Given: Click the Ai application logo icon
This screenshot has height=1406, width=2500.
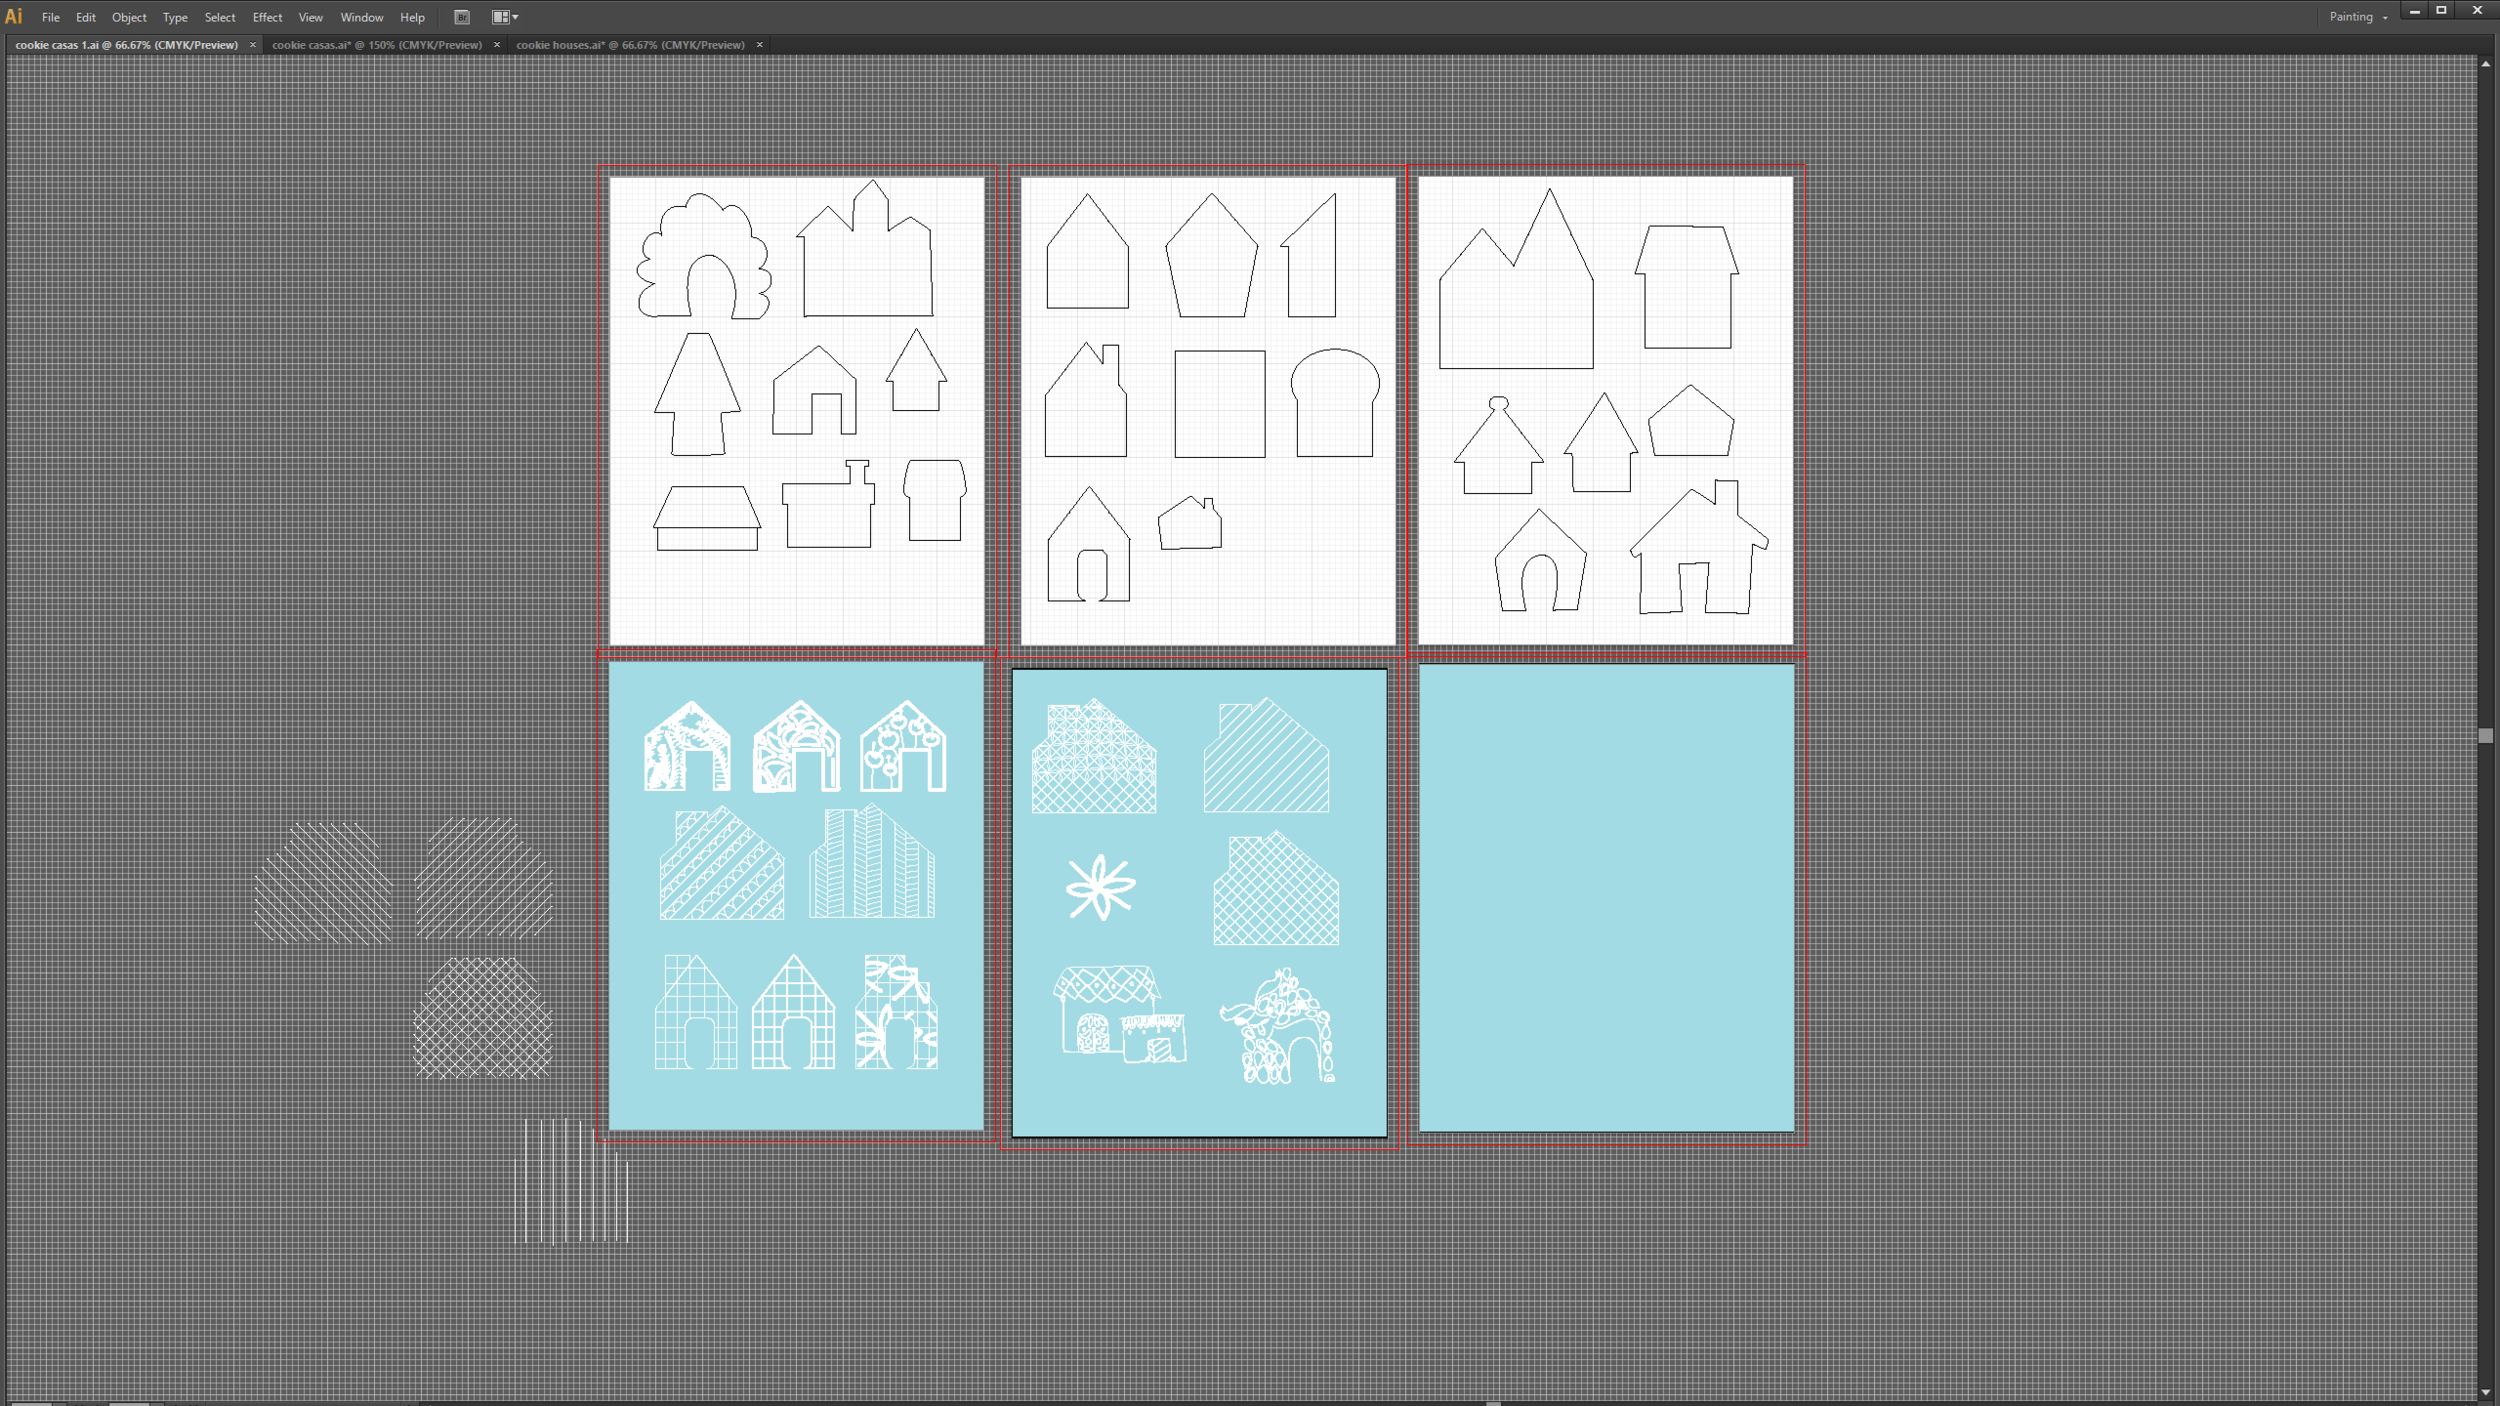Looking at the screenshot, I should coord(14,16).
